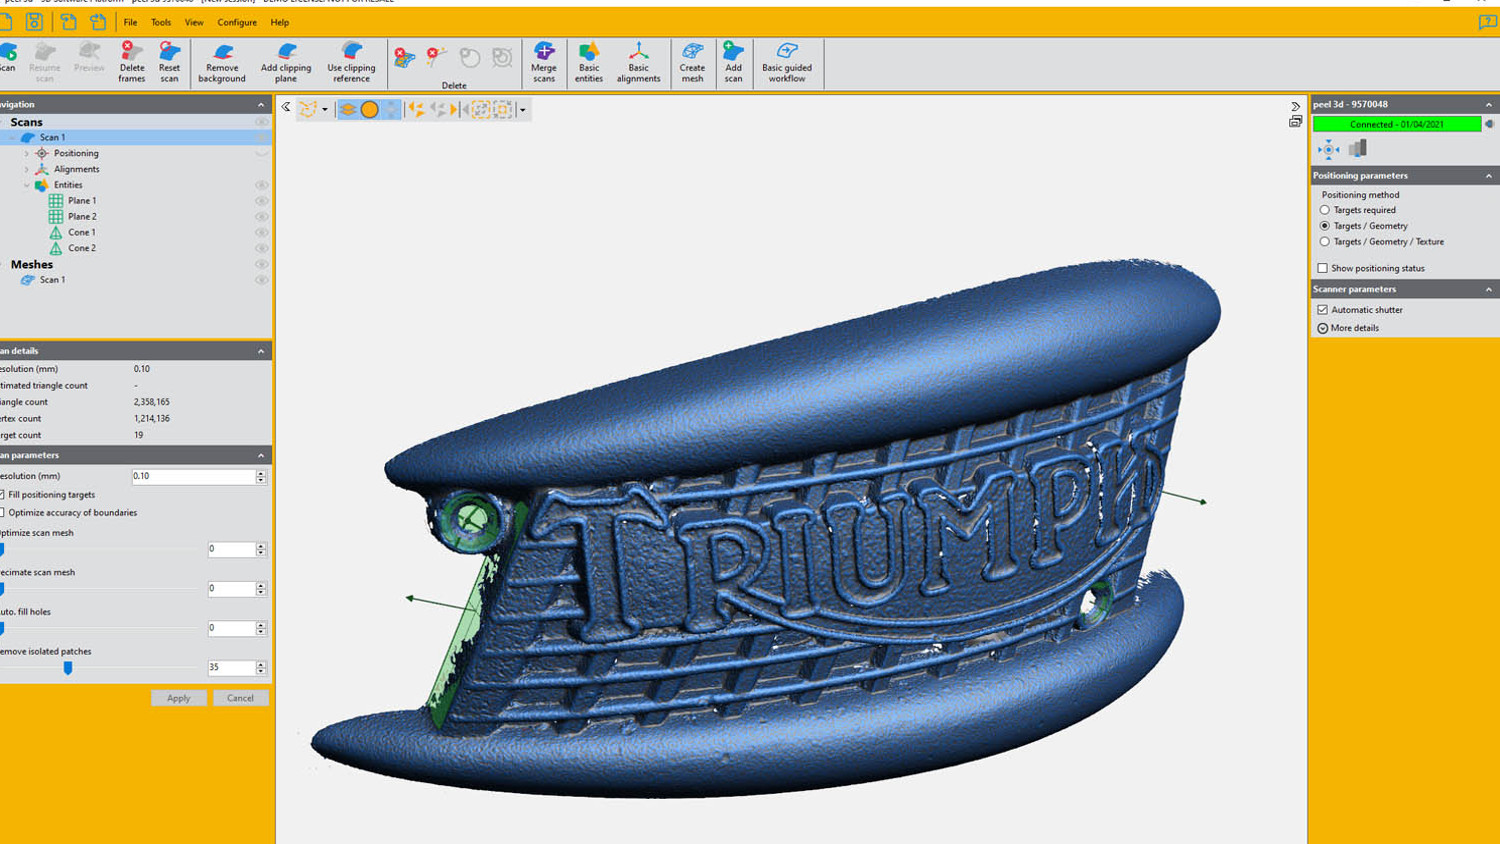Screen dimensions: 1500x844
Task: Click the Remove background tool
Action: (222, 62)
